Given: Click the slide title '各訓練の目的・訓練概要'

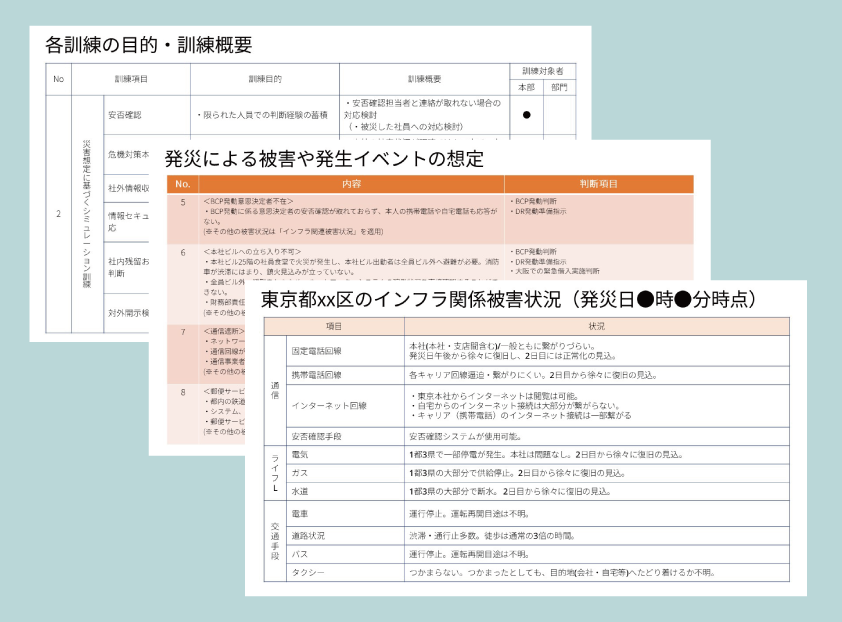Looking at the screenshot, I should tap(149, 45).
